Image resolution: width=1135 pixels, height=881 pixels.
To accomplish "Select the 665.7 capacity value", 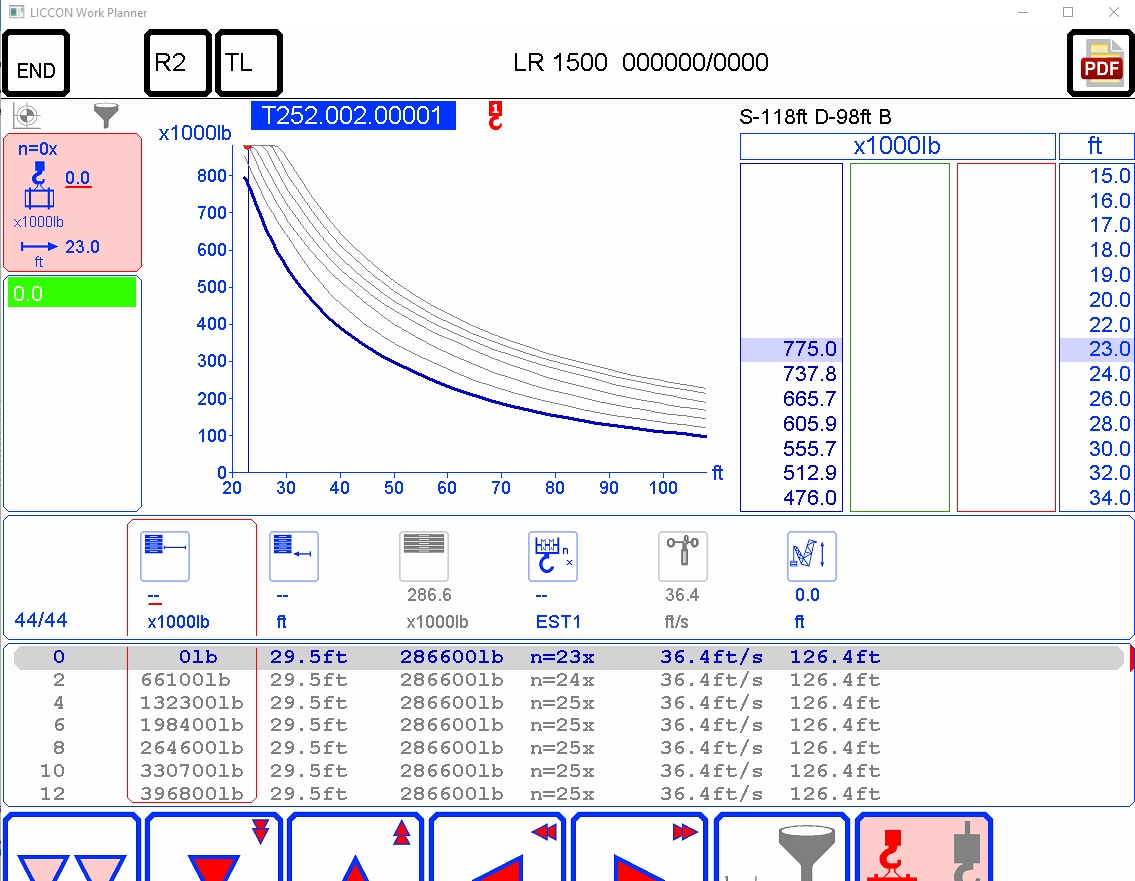I will tap(809, 399).
